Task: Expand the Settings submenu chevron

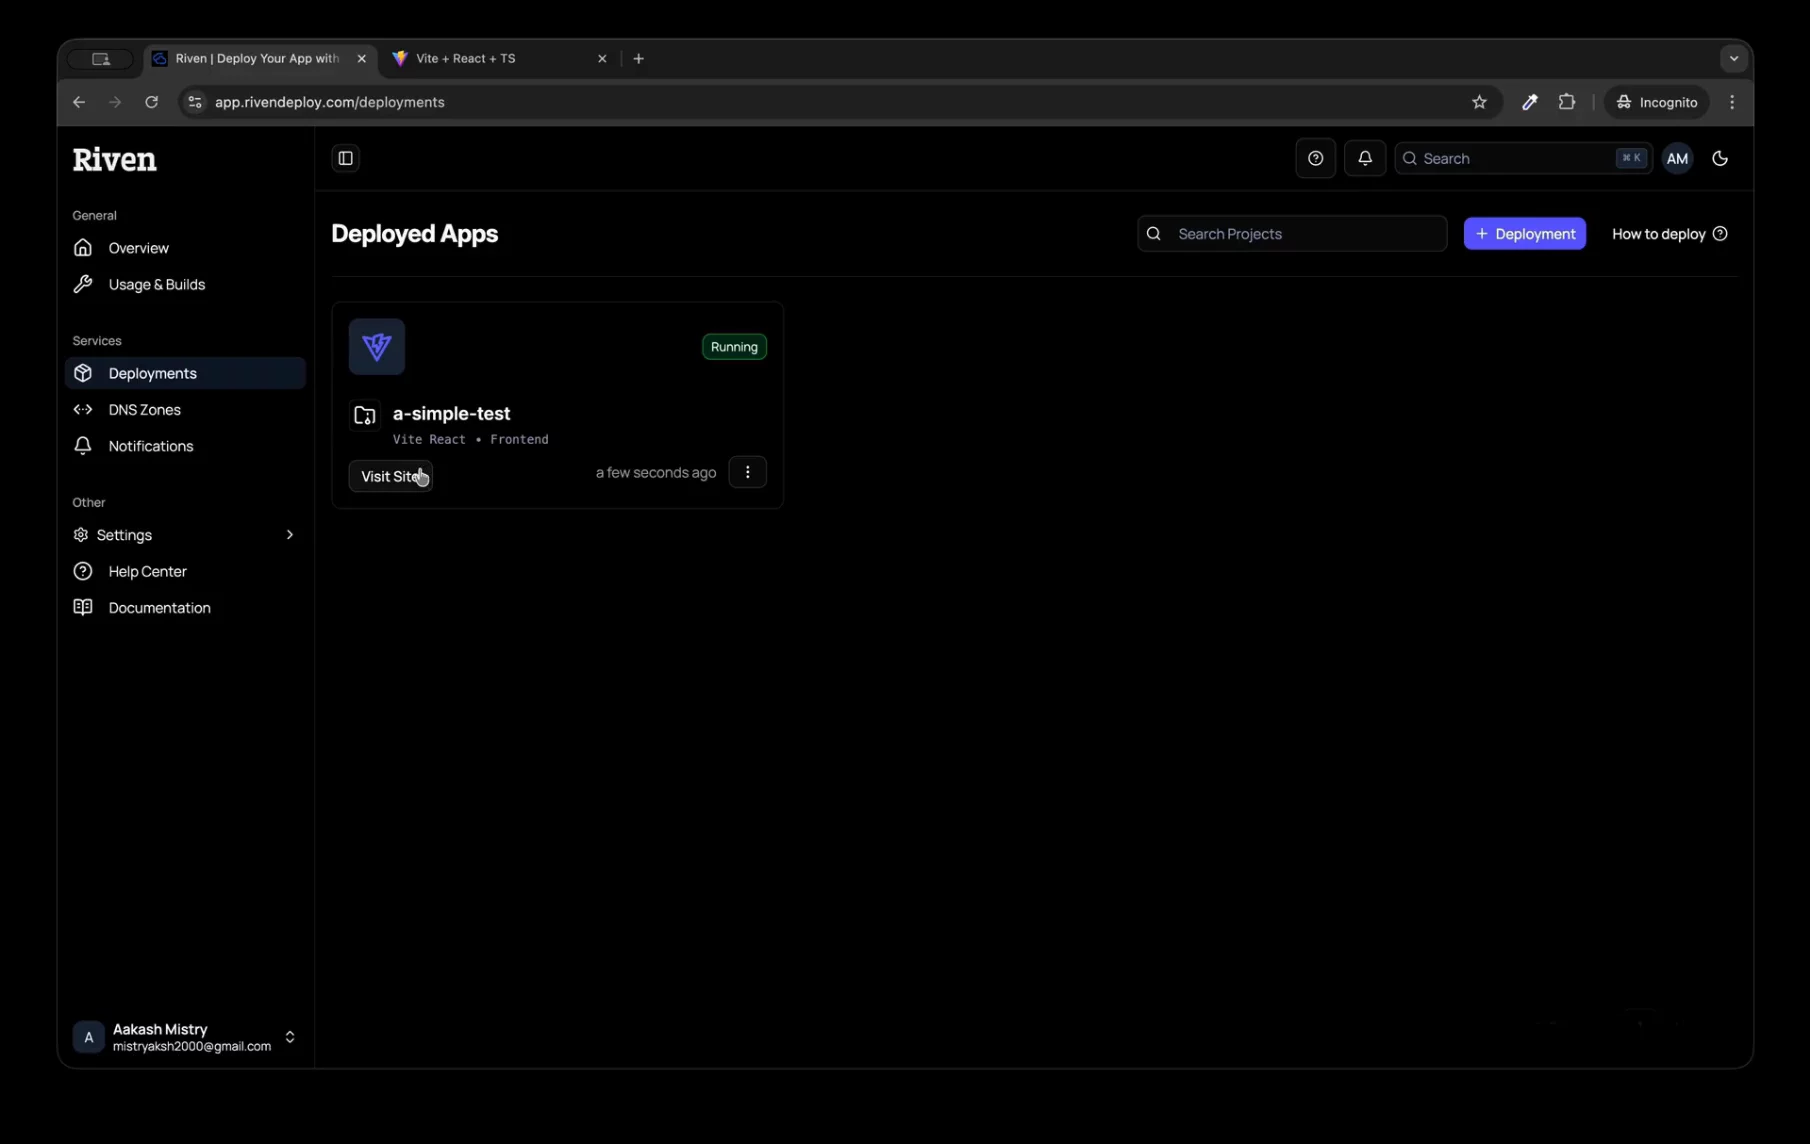Action: coord(290,535)
